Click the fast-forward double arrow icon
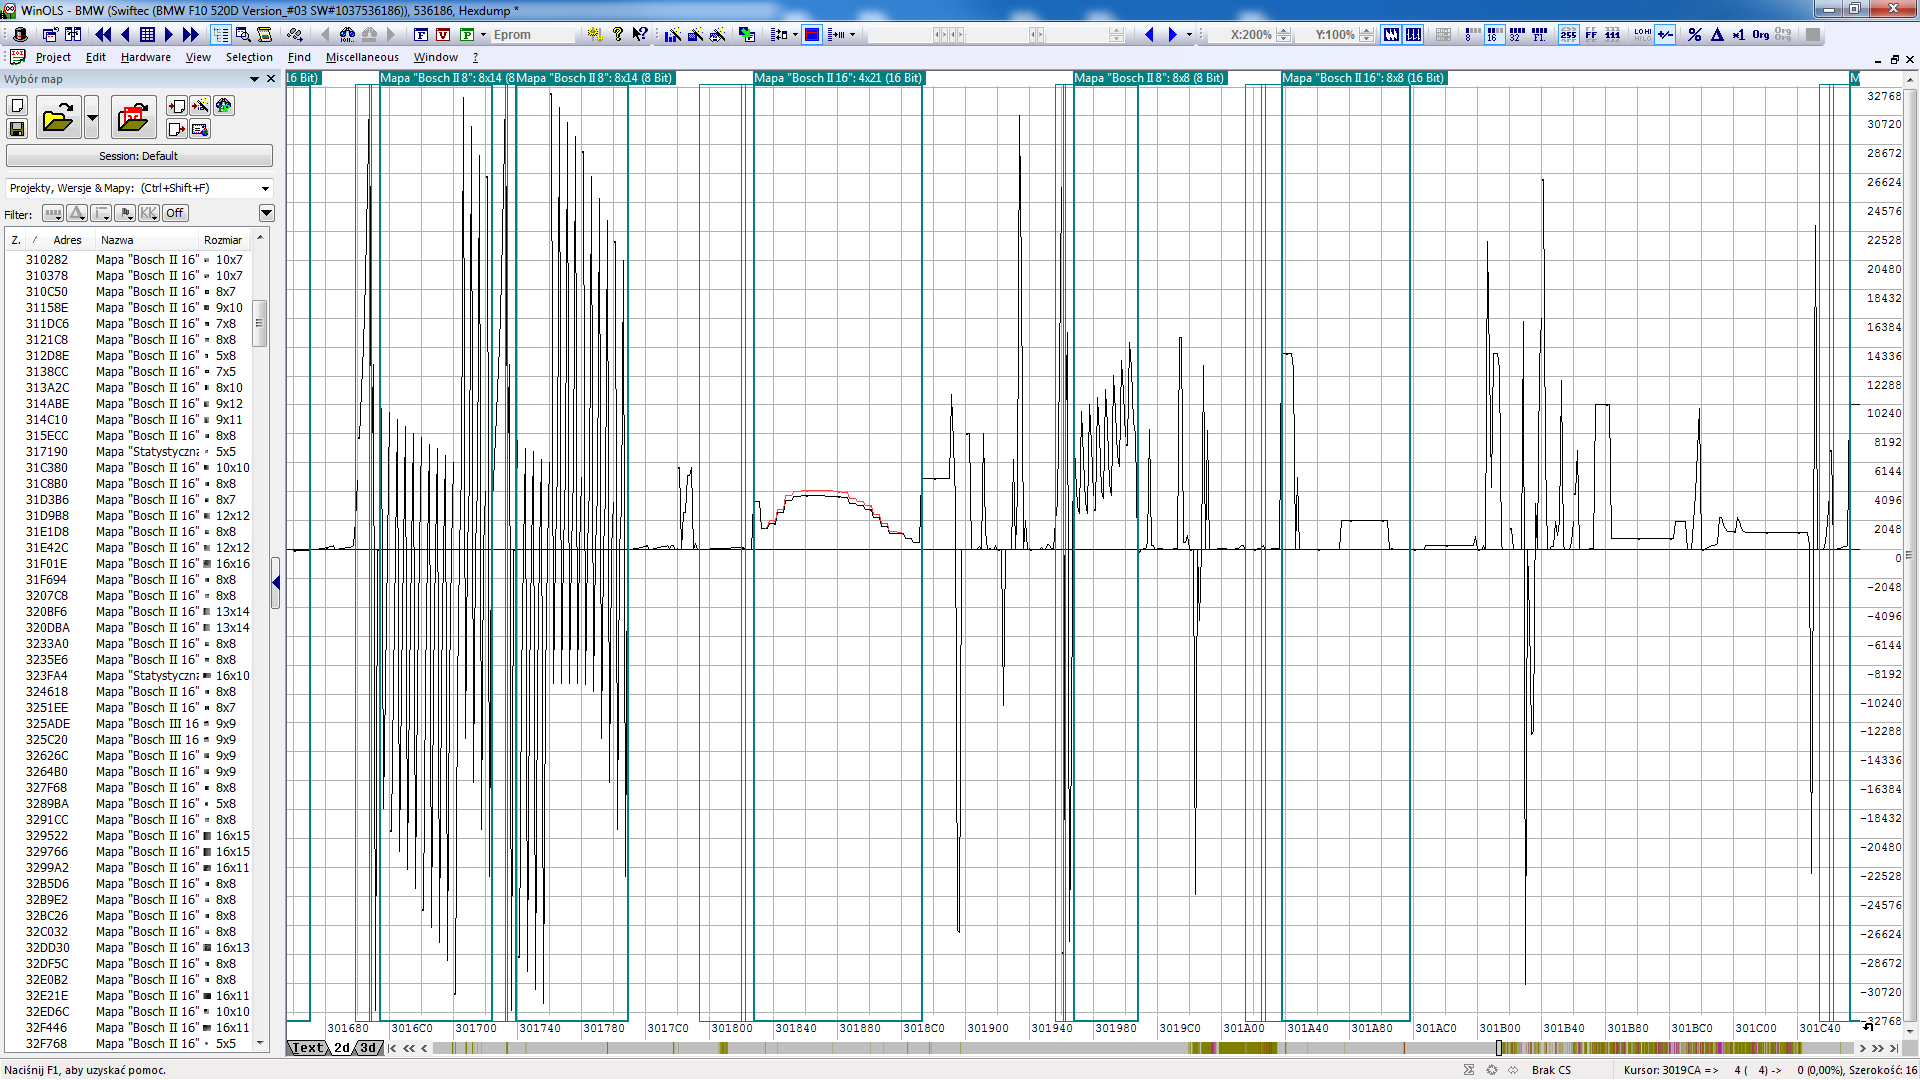This screenshot has height=1080, width=1920. pos(190,34)
